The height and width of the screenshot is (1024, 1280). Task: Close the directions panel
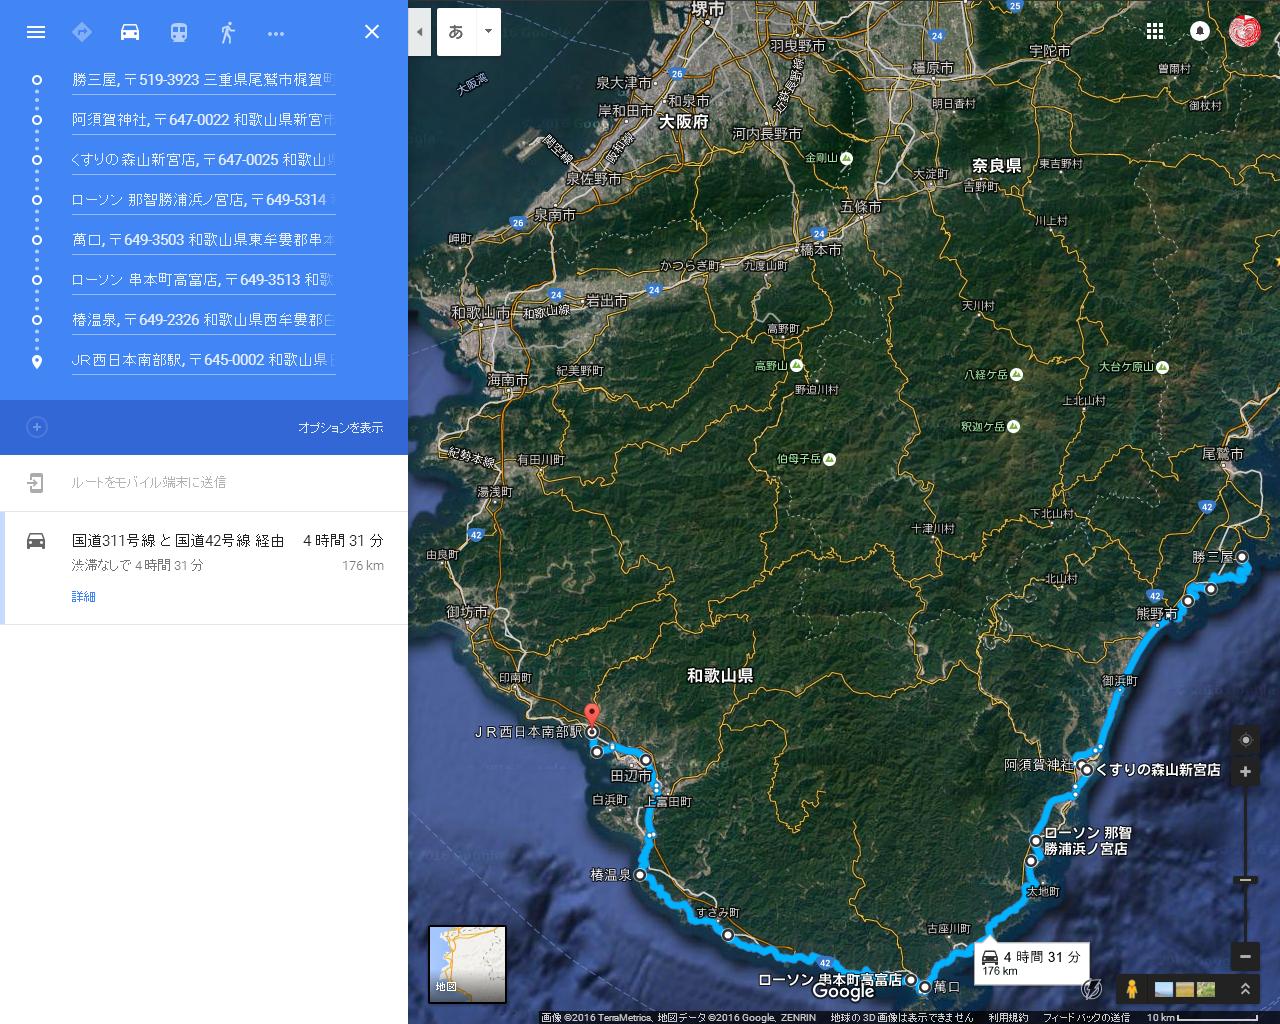coord(372,32)
